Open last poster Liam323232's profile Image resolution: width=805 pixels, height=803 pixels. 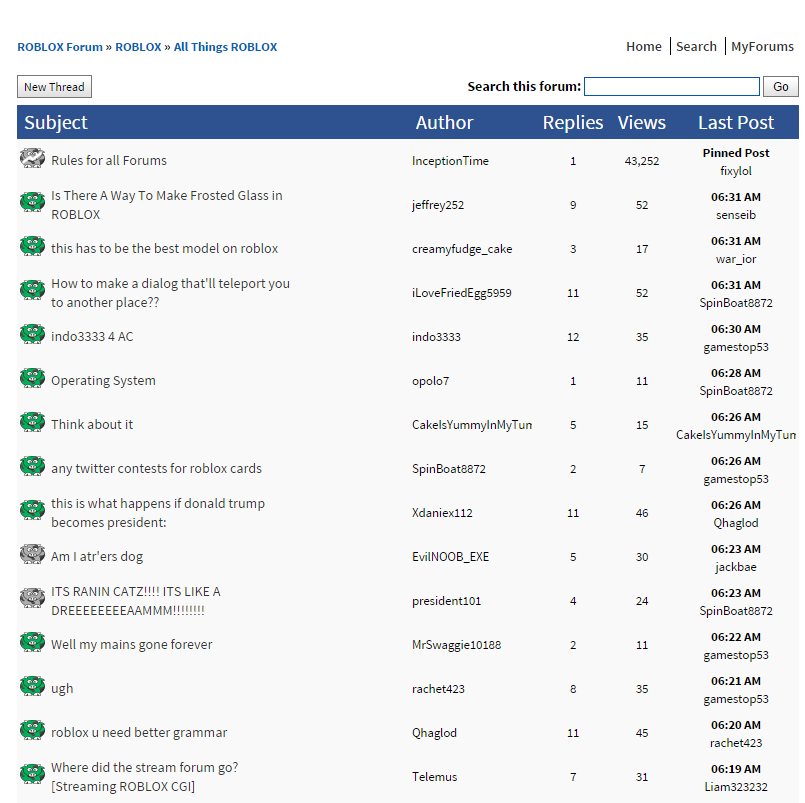[x=736, y=787]
